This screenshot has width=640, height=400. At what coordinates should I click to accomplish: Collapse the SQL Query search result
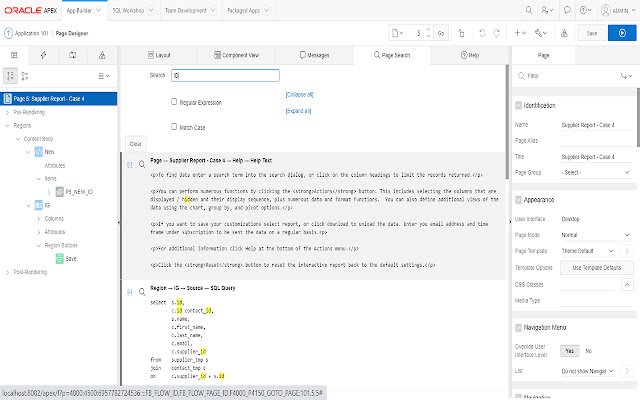[x=130, y=292]
